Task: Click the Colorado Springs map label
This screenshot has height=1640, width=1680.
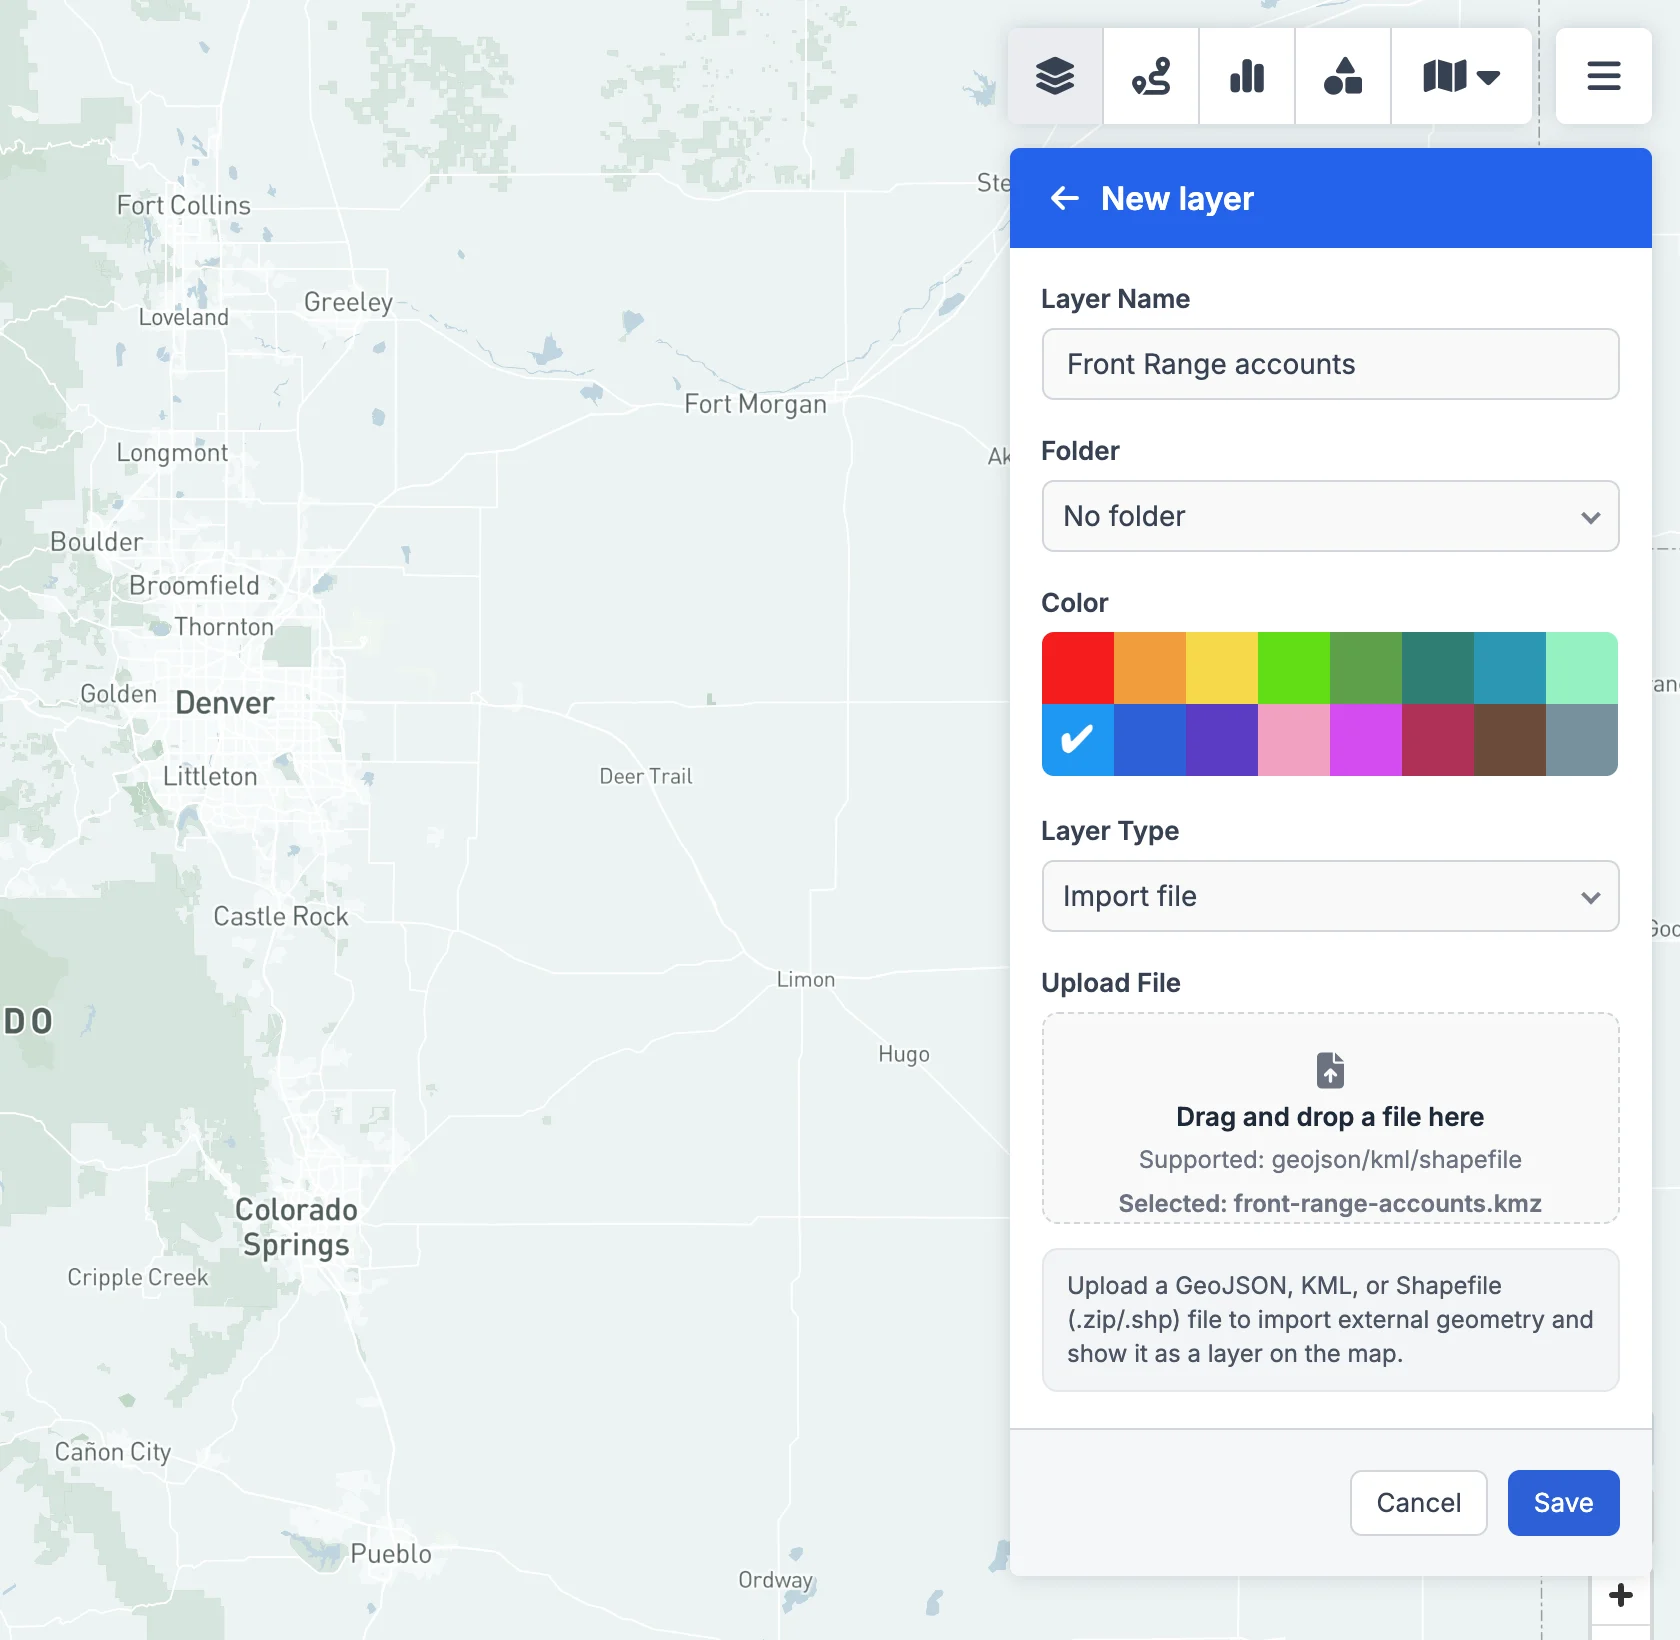Action: point(296,1227)
